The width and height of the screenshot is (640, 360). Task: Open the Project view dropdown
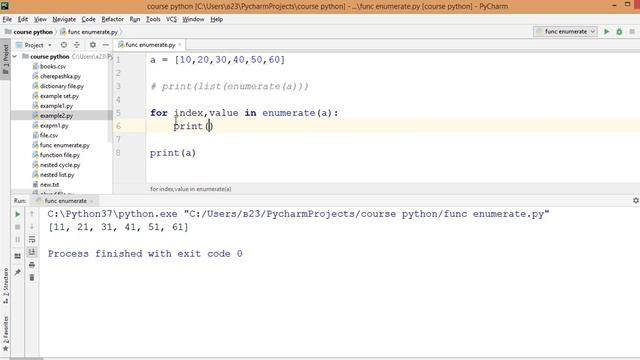pyautogui.click(x=34, y=45)
